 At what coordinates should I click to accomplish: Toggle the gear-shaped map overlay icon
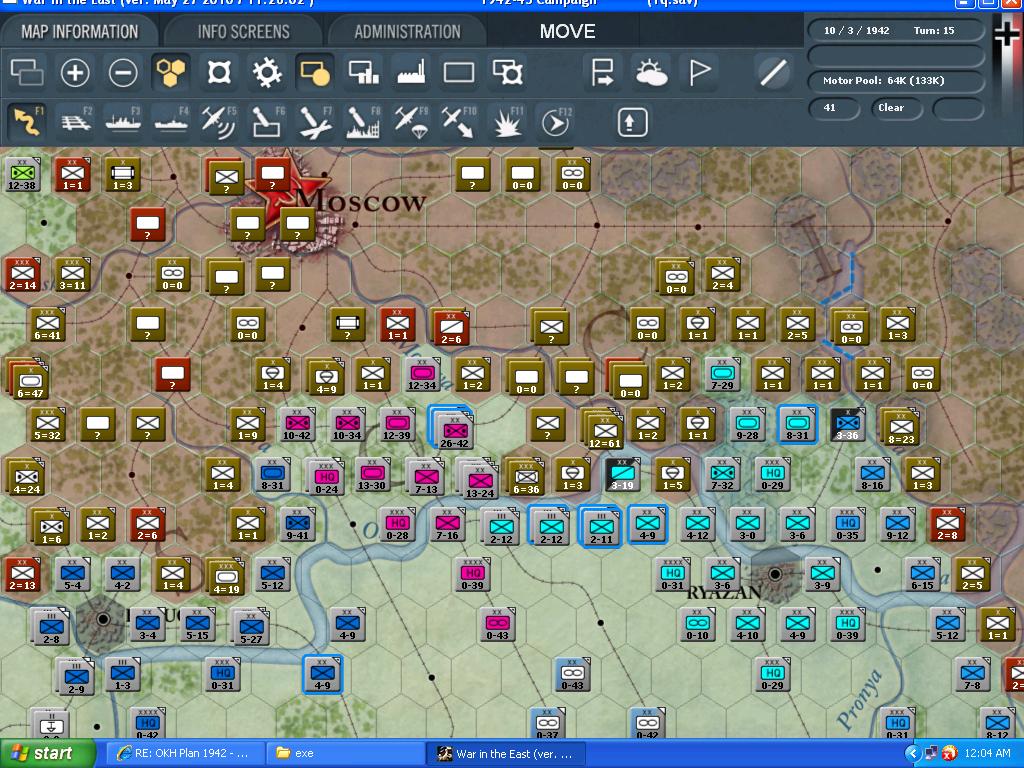(267, 72)
